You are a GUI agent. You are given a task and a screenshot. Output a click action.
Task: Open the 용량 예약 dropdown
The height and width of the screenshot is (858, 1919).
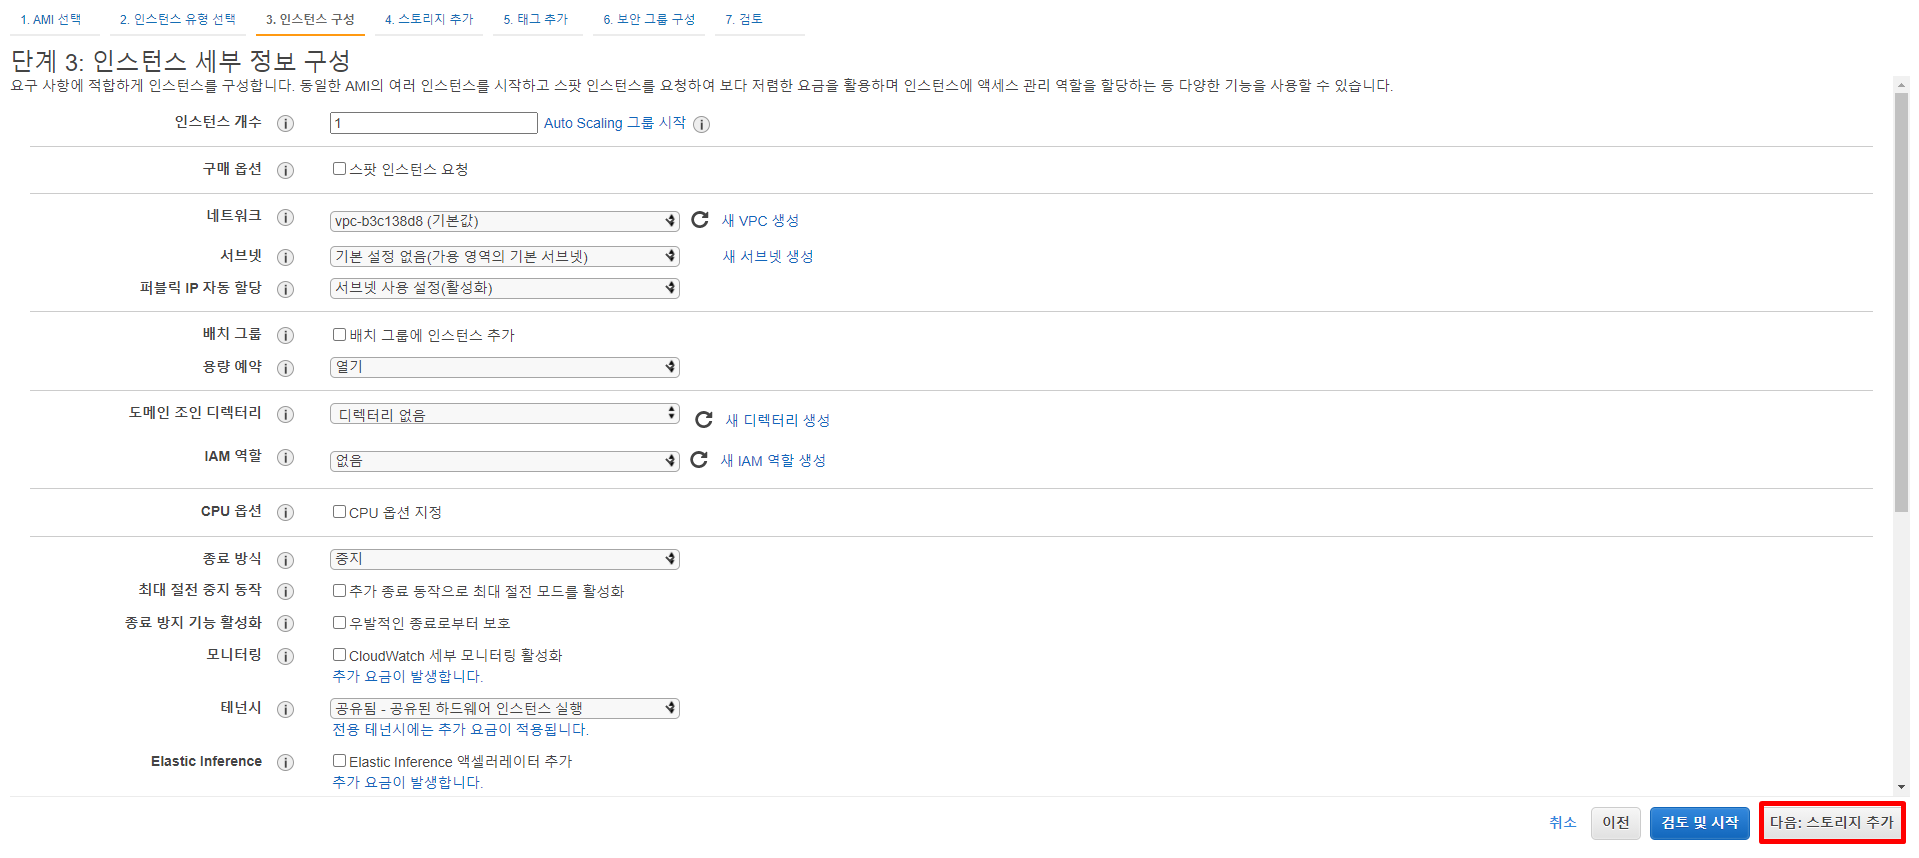click(505, 367)
